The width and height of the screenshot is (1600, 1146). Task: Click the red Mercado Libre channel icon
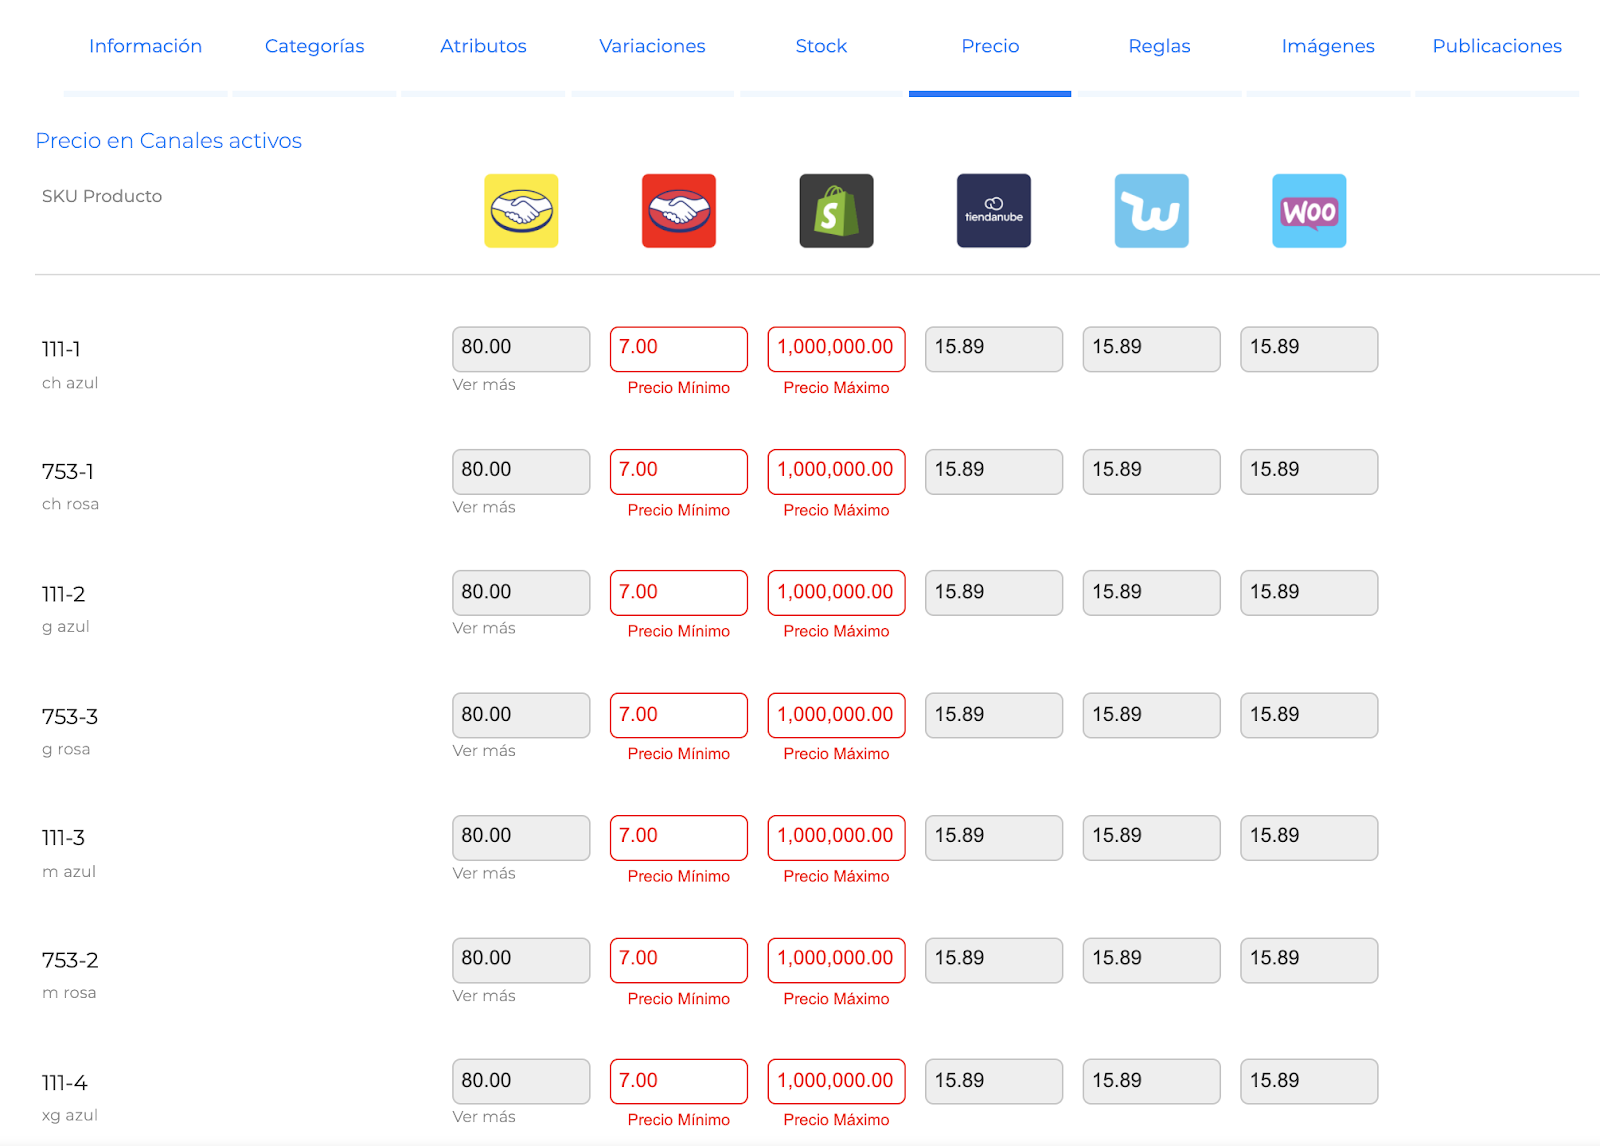coord(679,211)
